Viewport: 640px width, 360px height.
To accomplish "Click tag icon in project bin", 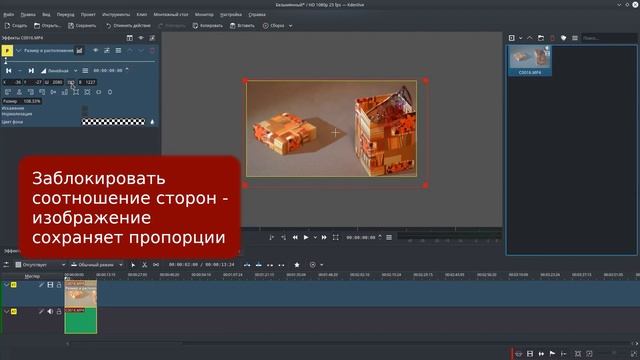I will [x=564, y=38].
